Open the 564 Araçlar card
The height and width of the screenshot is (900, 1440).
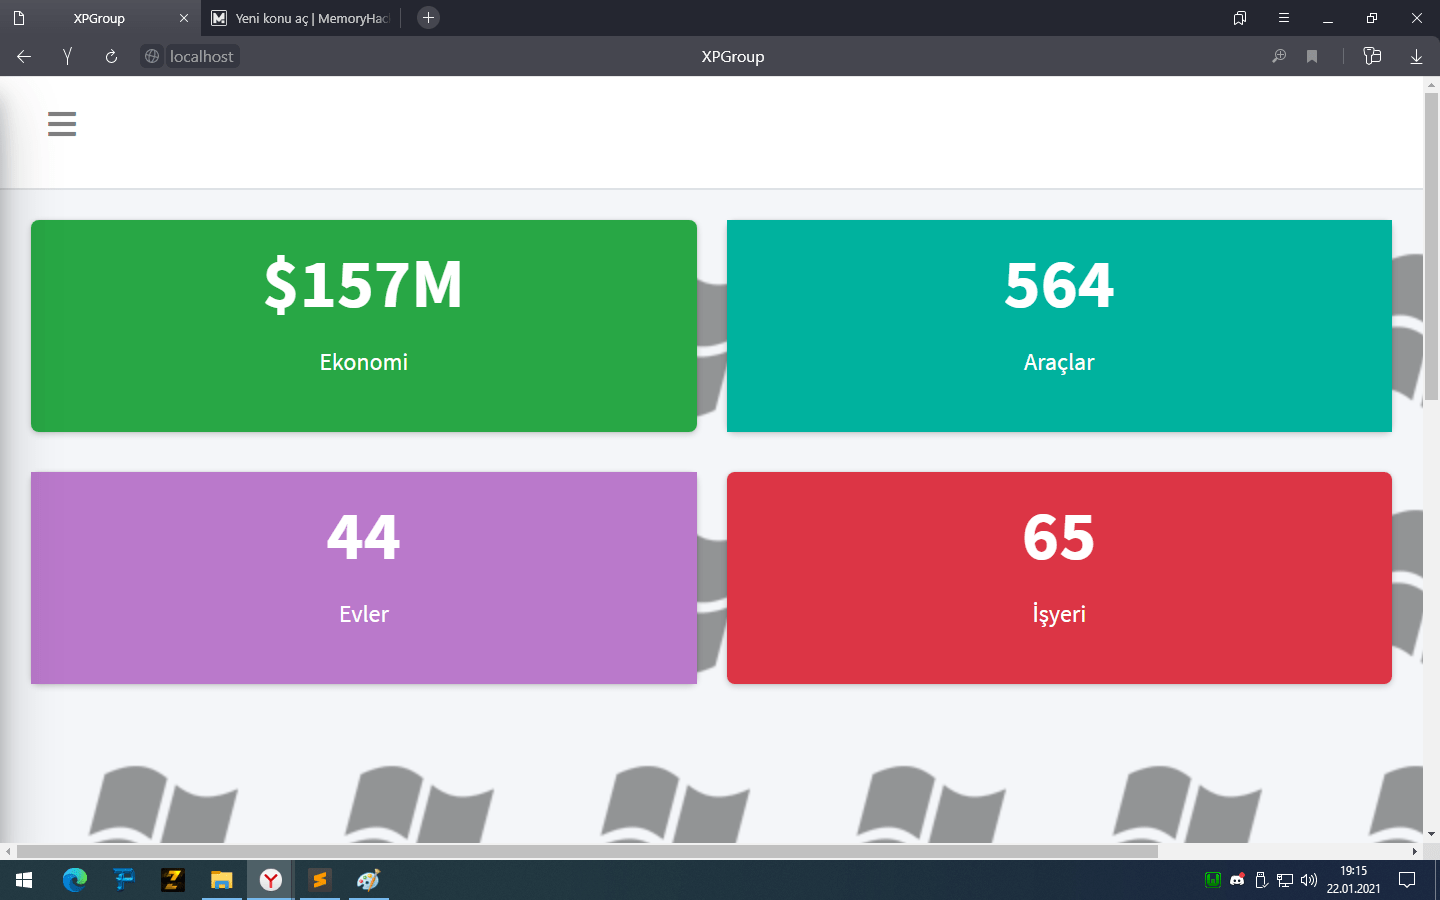pyautogui.click(x=1059, y=326)
